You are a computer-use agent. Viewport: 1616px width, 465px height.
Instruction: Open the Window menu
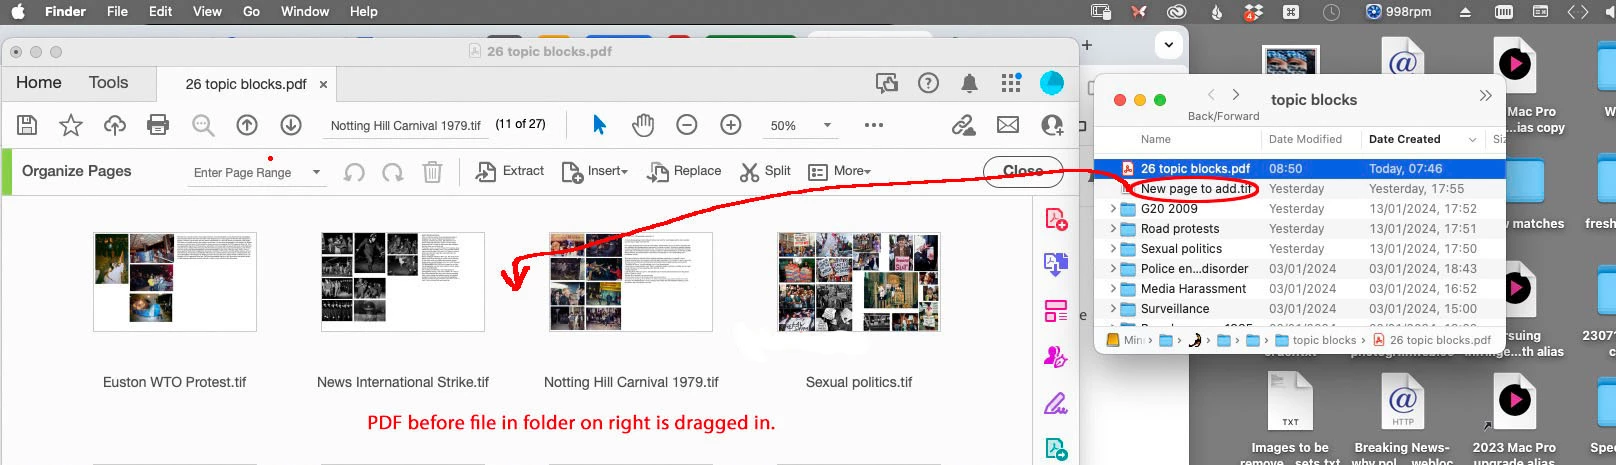[x=305, y=11]
